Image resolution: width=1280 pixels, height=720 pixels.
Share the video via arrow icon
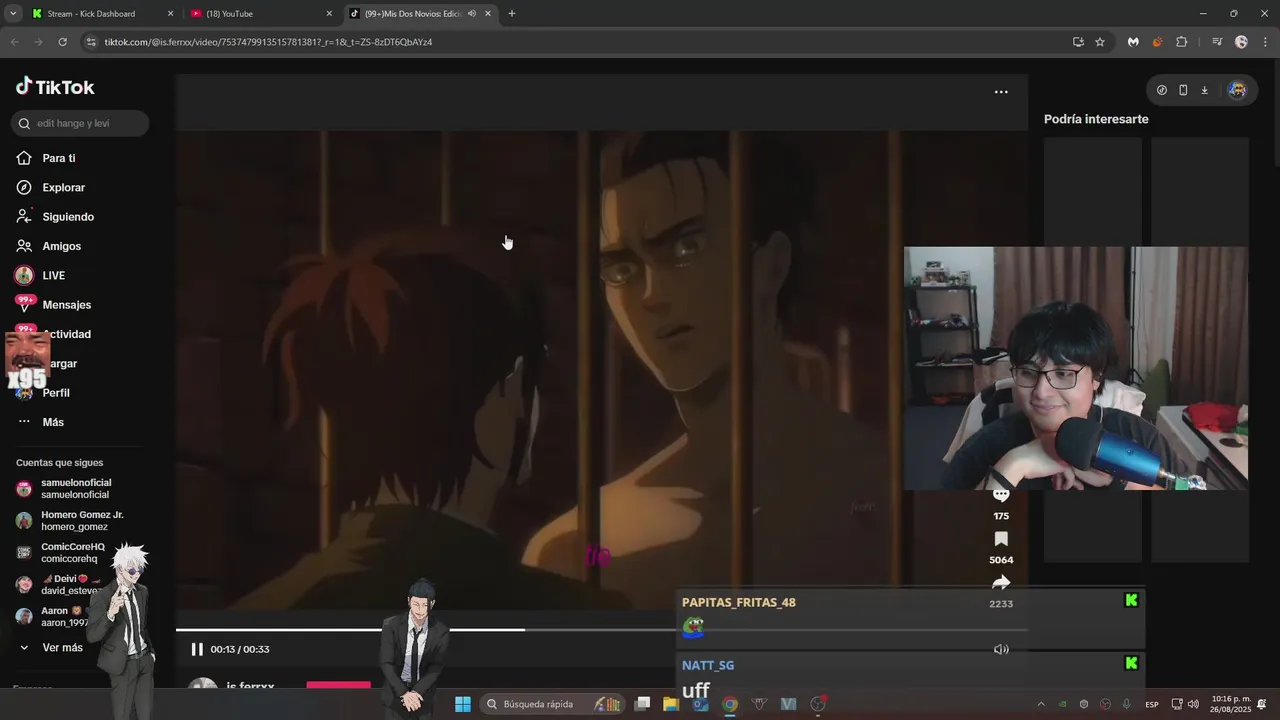[x=1001, y=583]
